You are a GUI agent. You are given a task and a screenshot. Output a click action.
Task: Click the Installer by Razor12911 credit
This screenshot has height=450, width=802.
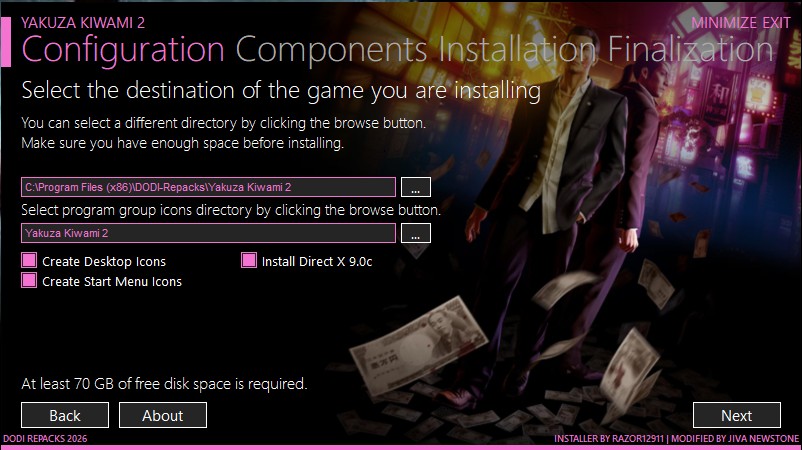point(609,439)
